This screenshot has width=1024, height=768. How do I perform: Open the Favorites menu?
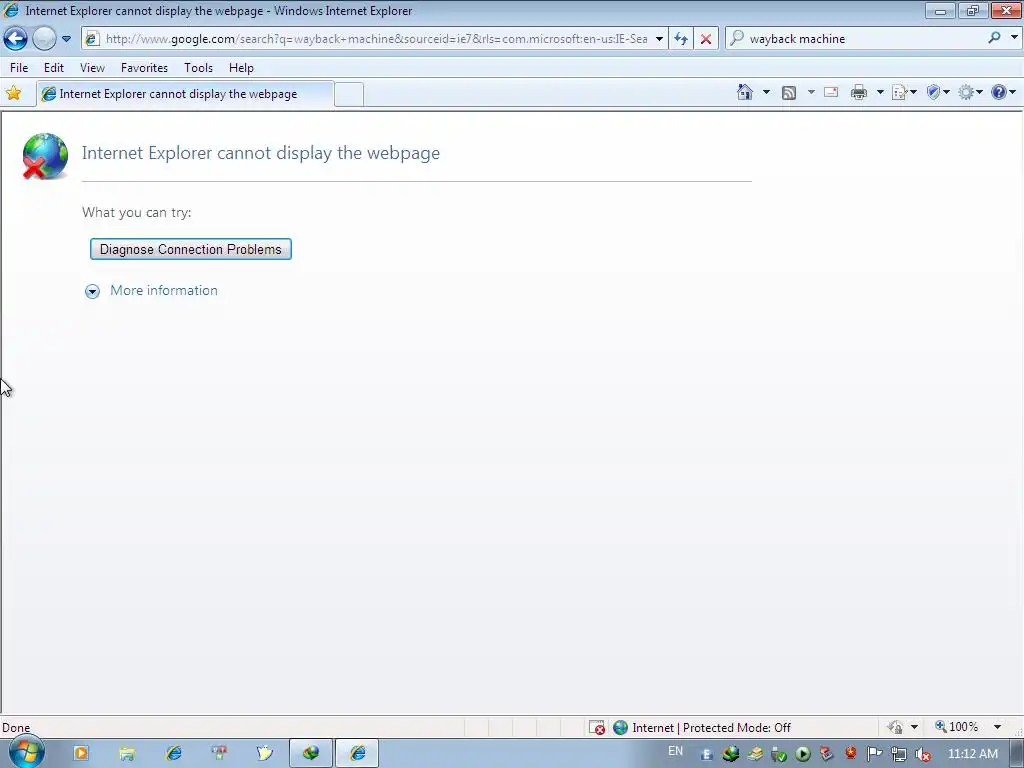pos(144,68)
